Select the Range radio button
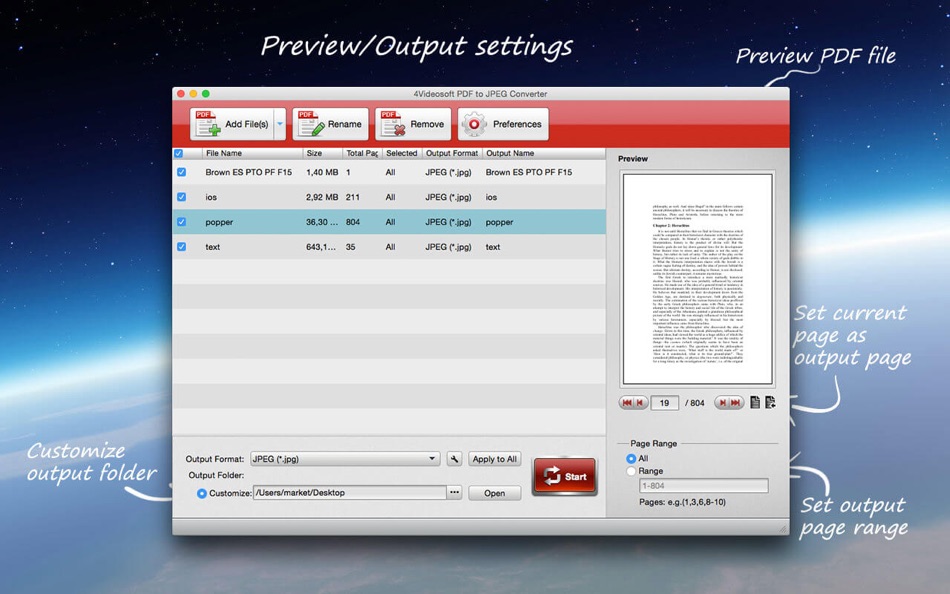The height and width of the screenshot is (594, 950). (631, 471)
